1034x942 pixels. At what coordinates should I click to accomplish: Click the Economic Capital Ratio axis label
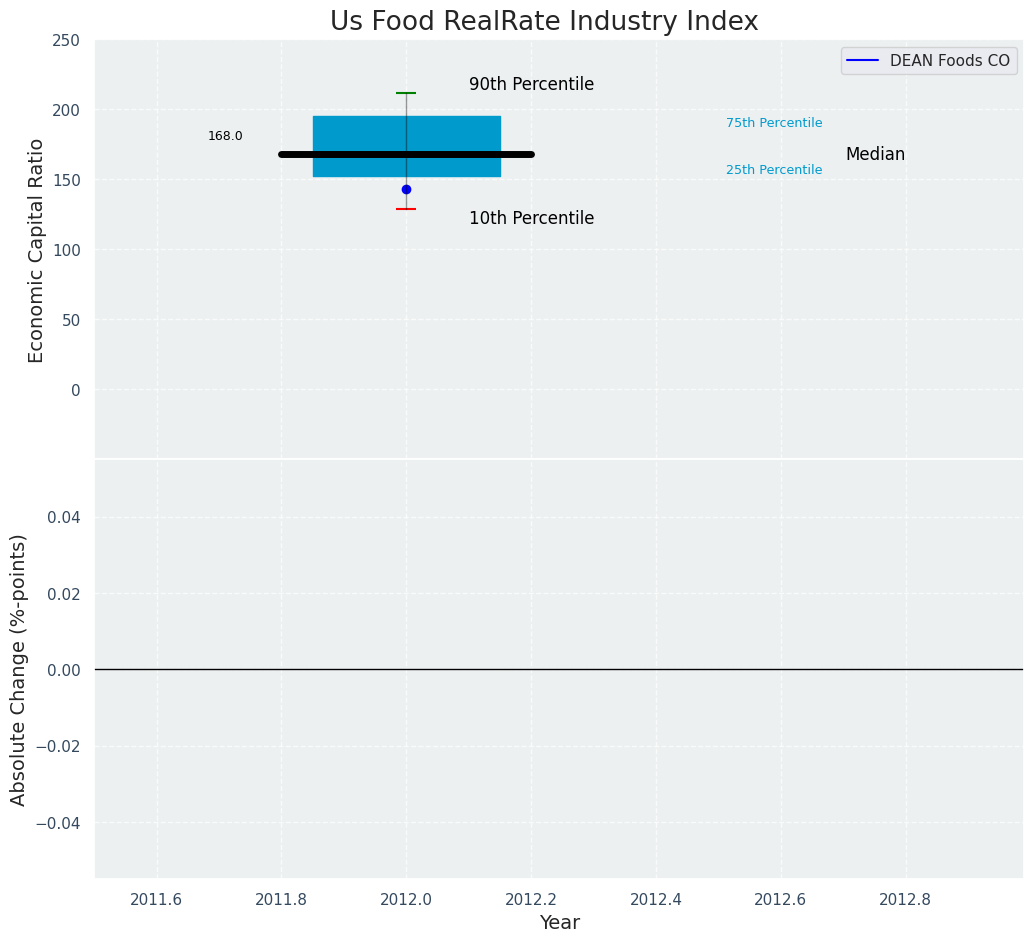pyautogui.click(x=37, y=250)
